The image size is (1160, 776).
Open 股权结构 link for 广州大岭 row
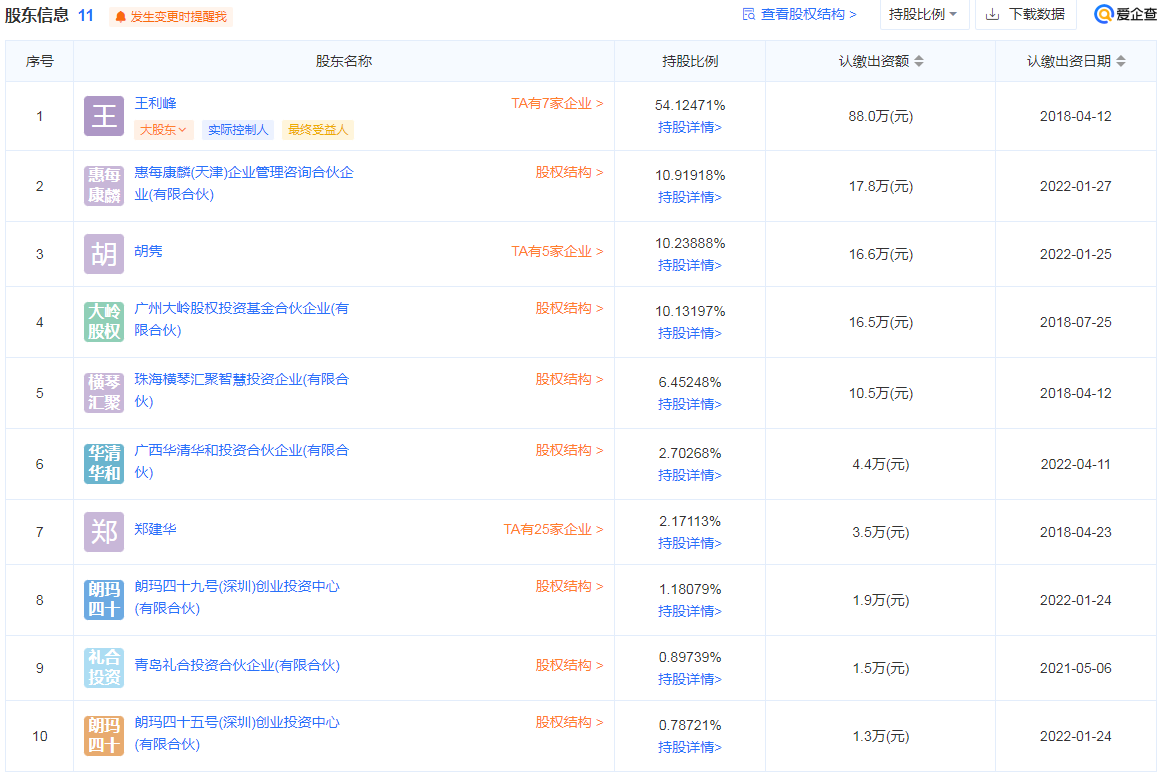coord(570,308)
